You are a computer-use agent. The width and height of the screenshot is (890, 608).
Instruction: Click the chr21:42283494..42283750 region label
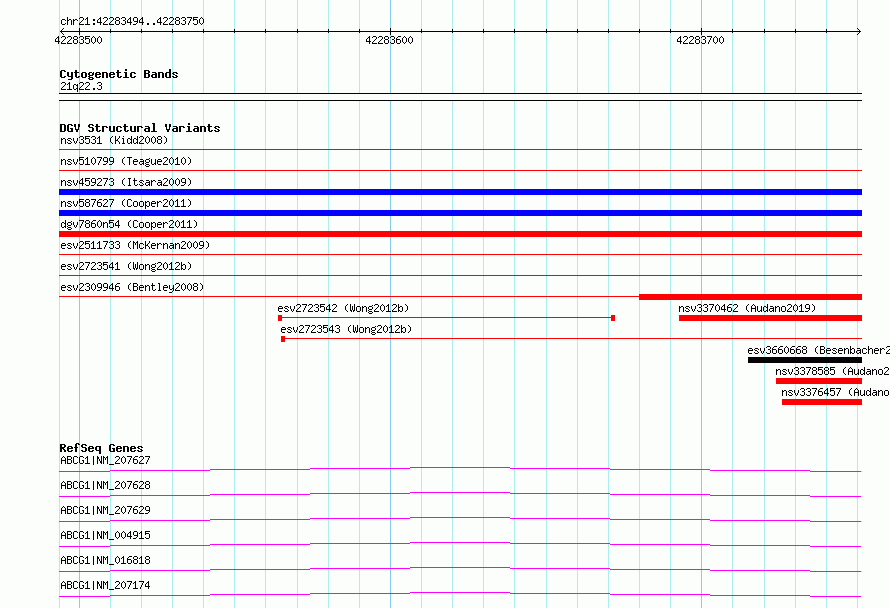click(x=132, y=21)
